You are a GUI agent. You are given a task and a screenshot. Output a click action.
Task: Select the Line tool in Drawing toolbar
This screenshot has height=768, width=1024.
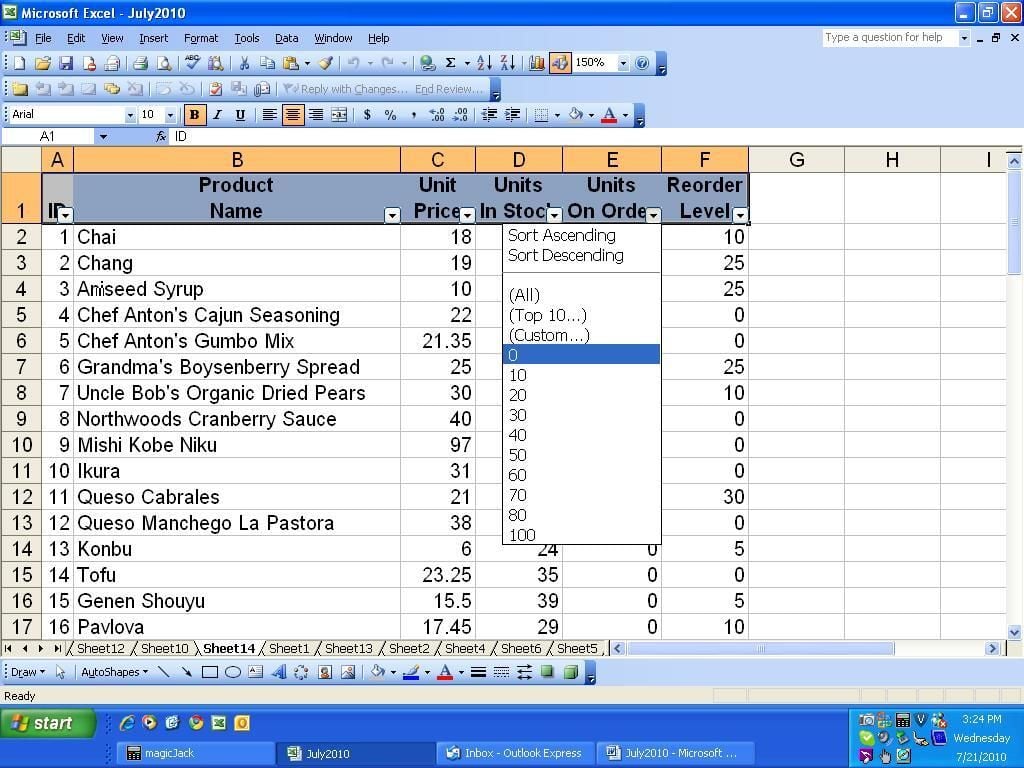pyautogui.click(x=163, y=672)
